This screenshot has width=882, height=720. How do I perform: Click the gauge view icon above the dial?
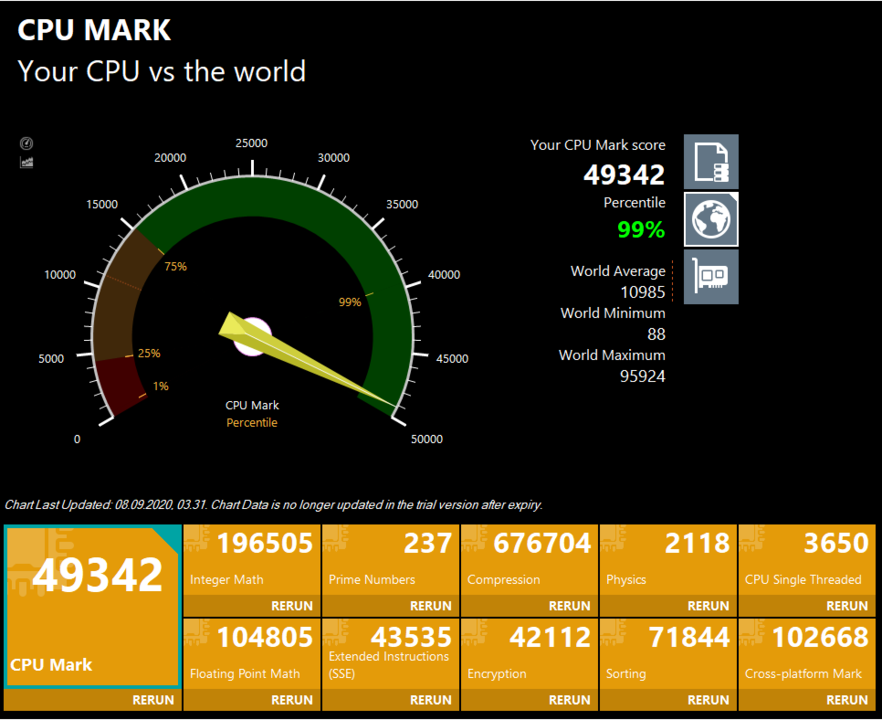[26, 143]
